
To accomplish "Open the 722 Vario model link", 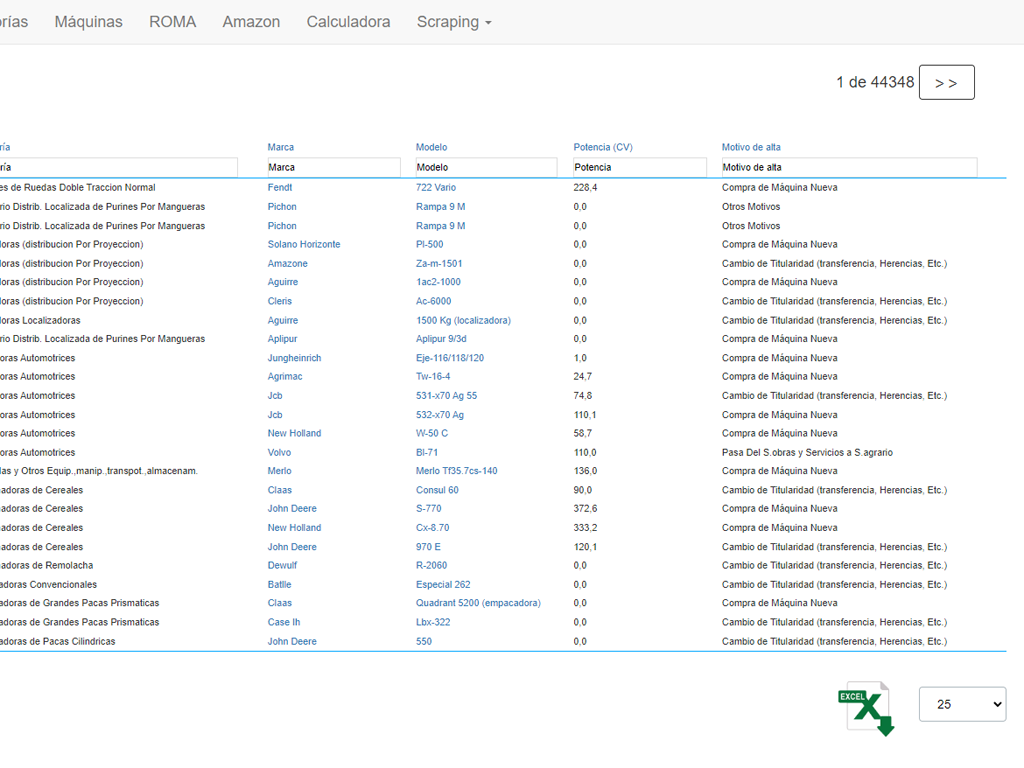I will 436,187.
